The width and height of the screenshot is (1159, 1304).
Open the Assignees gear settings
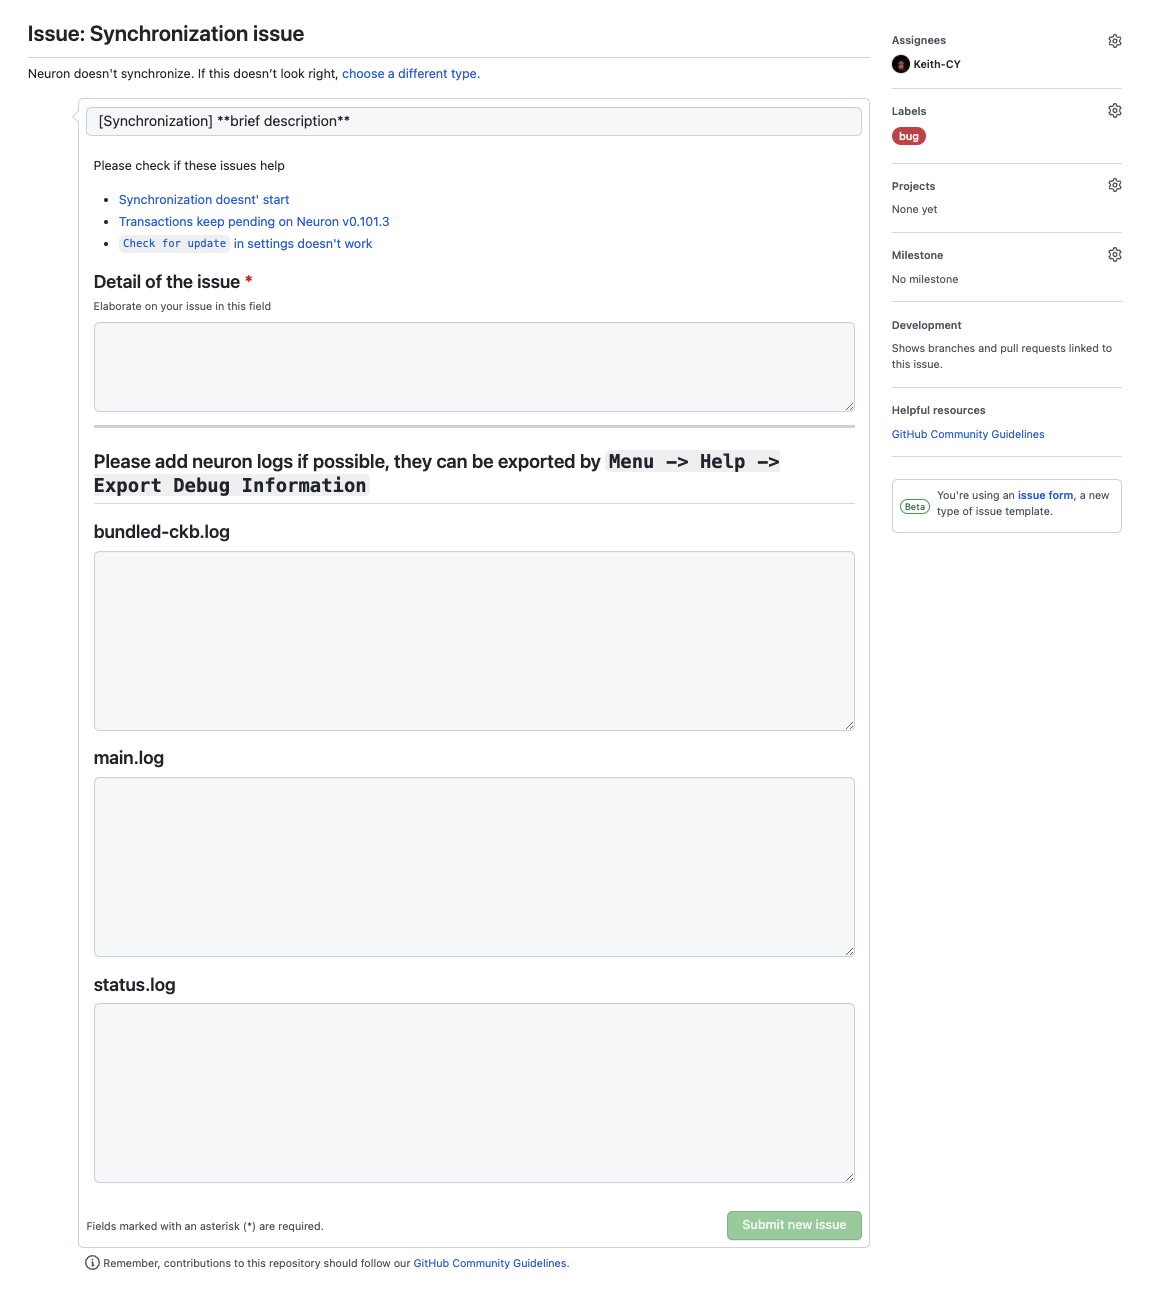point(1114,41)
